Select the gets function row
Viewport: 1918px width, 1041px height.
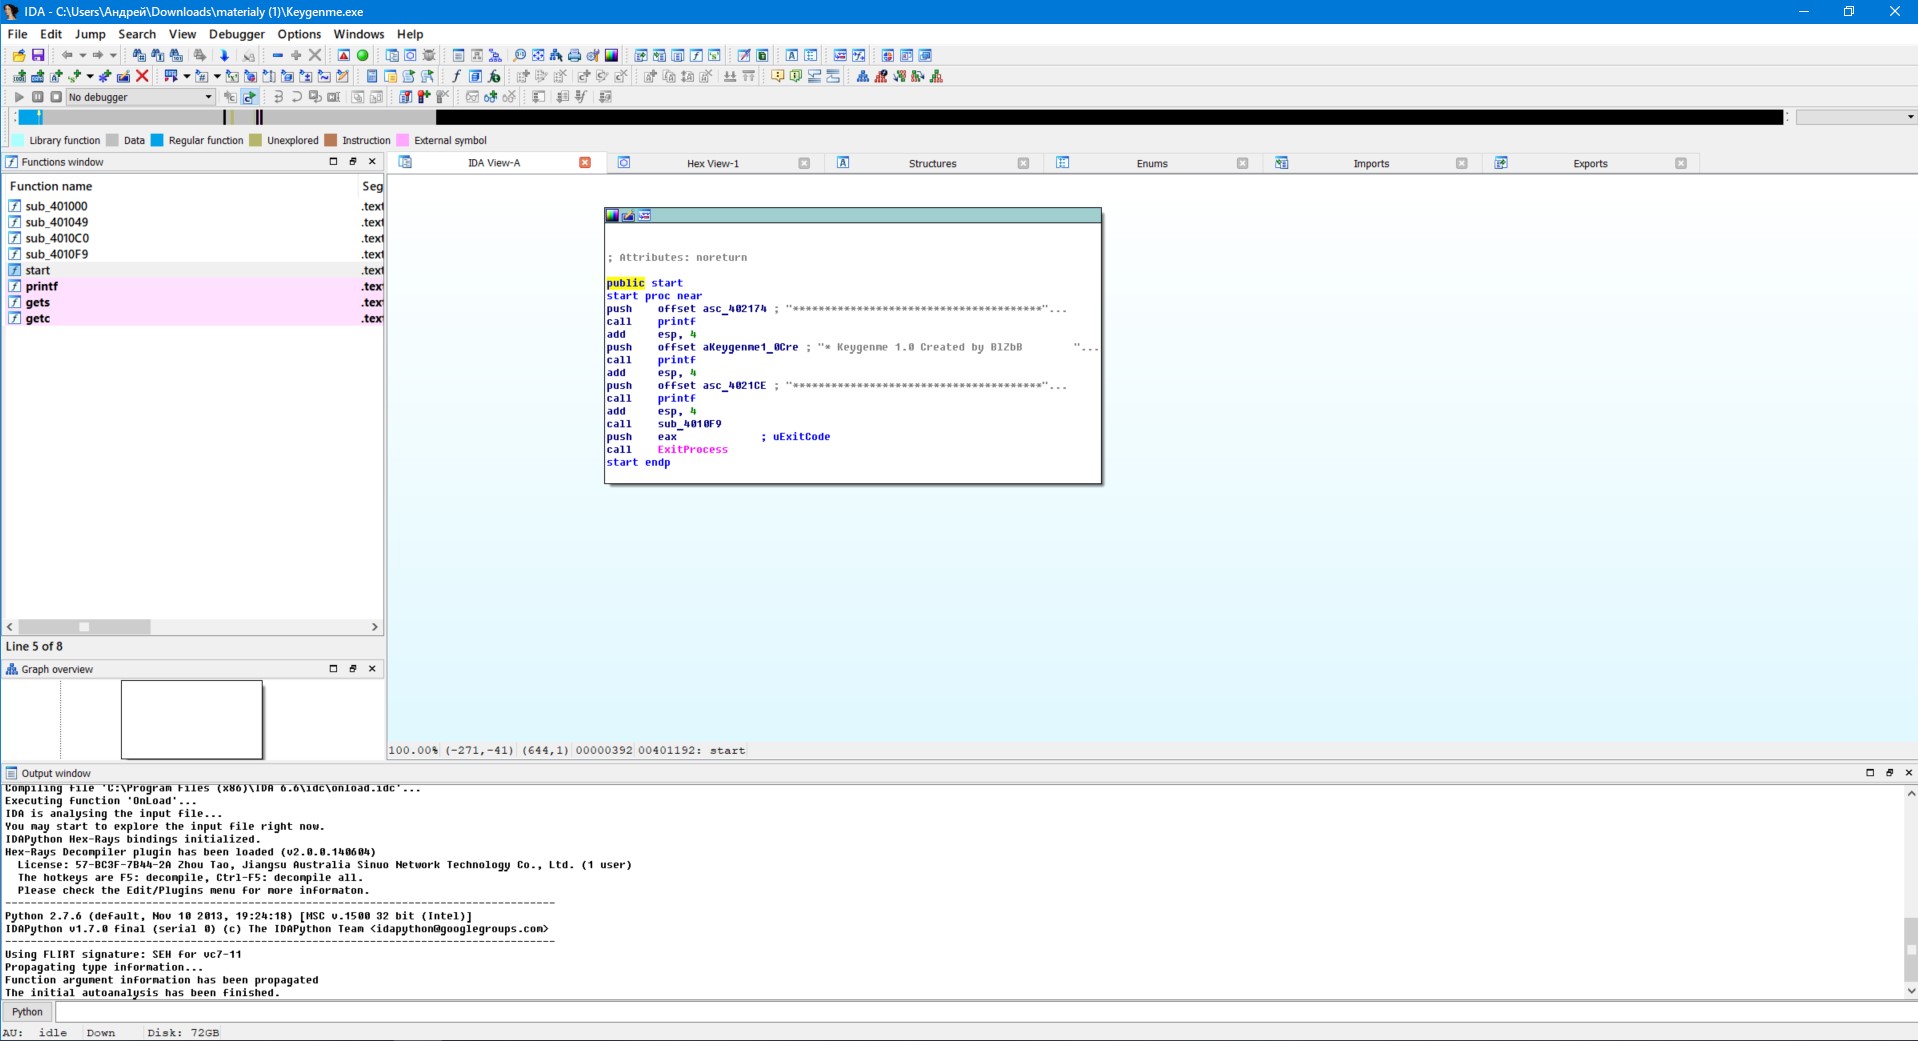tap(194, 302)
